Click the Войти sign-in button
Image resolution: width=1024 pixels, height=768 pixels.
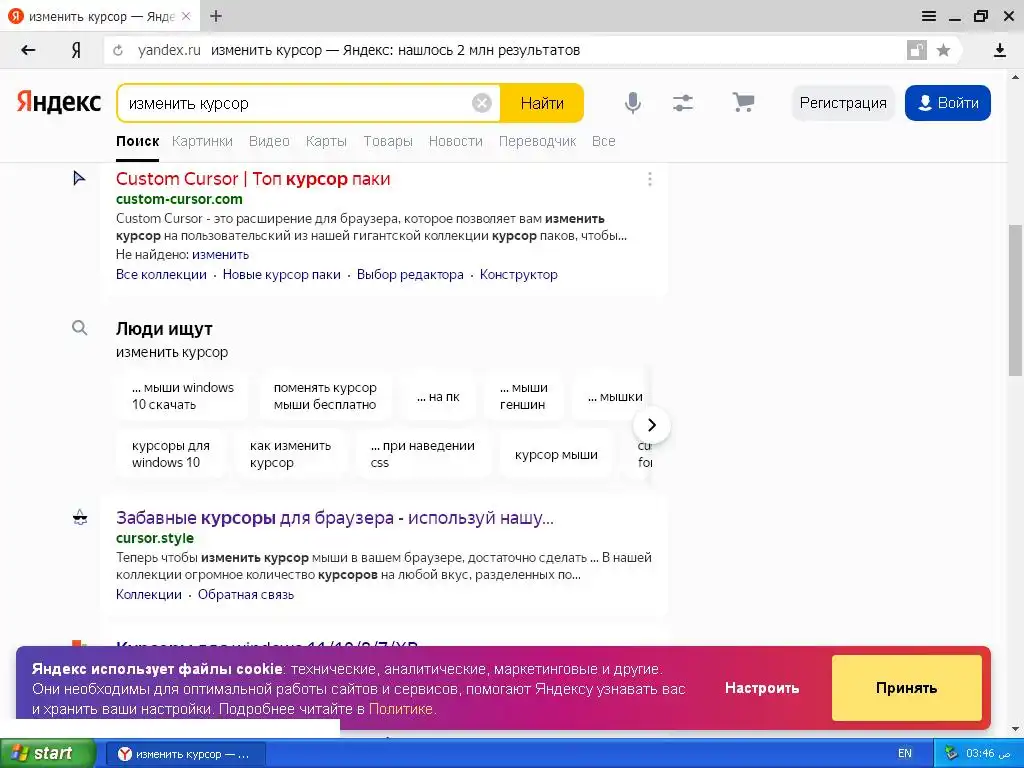948,103
